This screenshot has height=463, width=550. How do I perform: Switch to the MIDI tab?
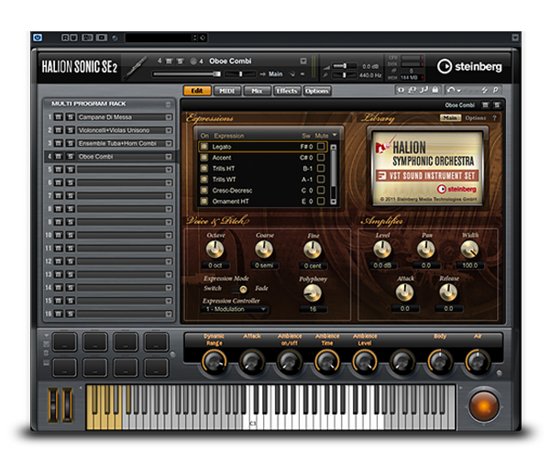pyautogui.click(x=227, y=91)
